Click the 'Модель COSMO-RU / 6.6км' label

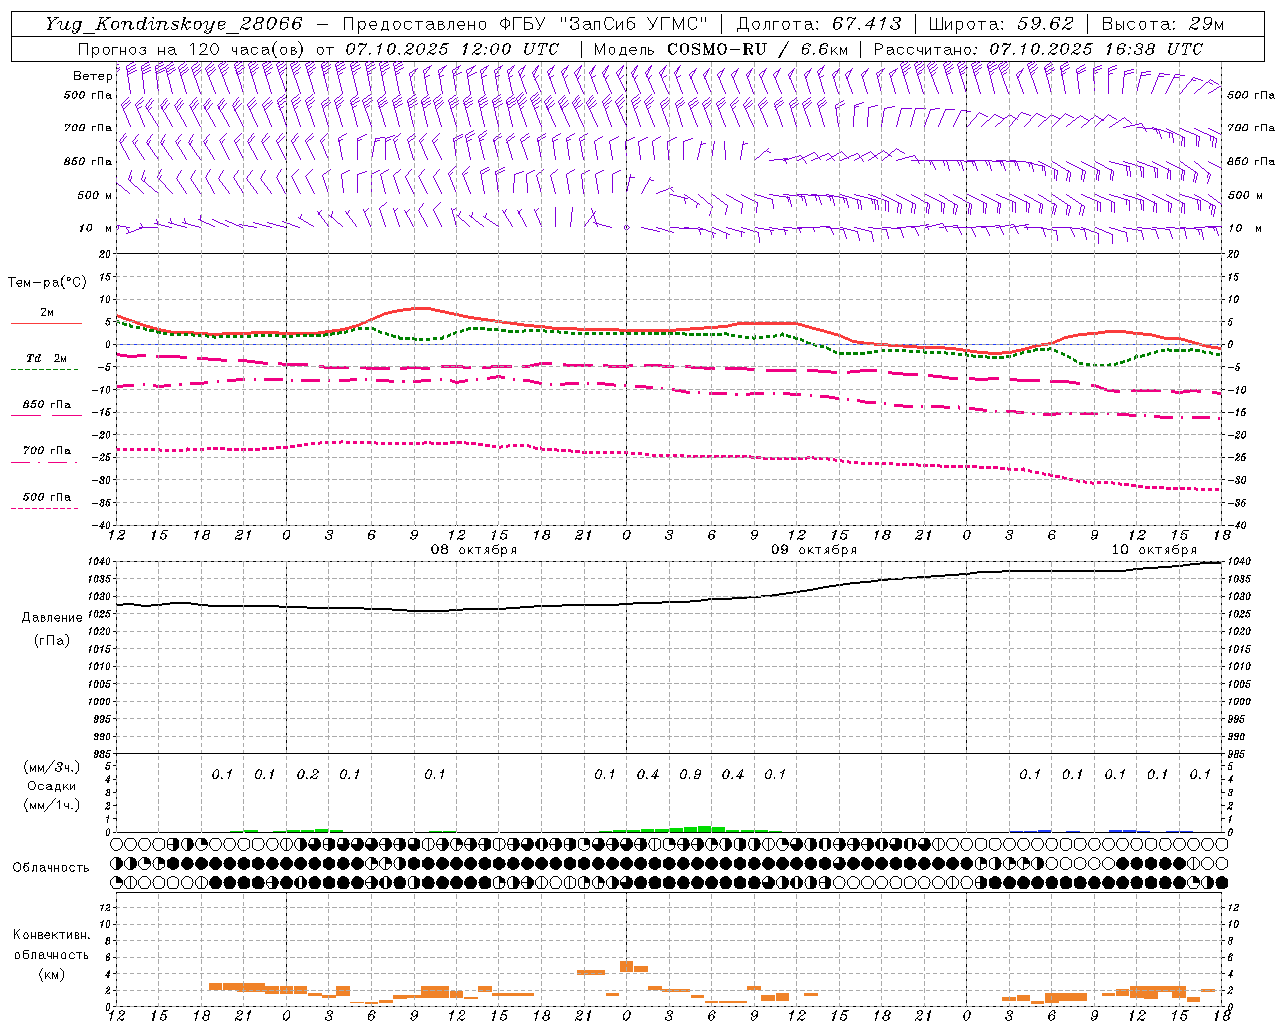click(720, 49)
